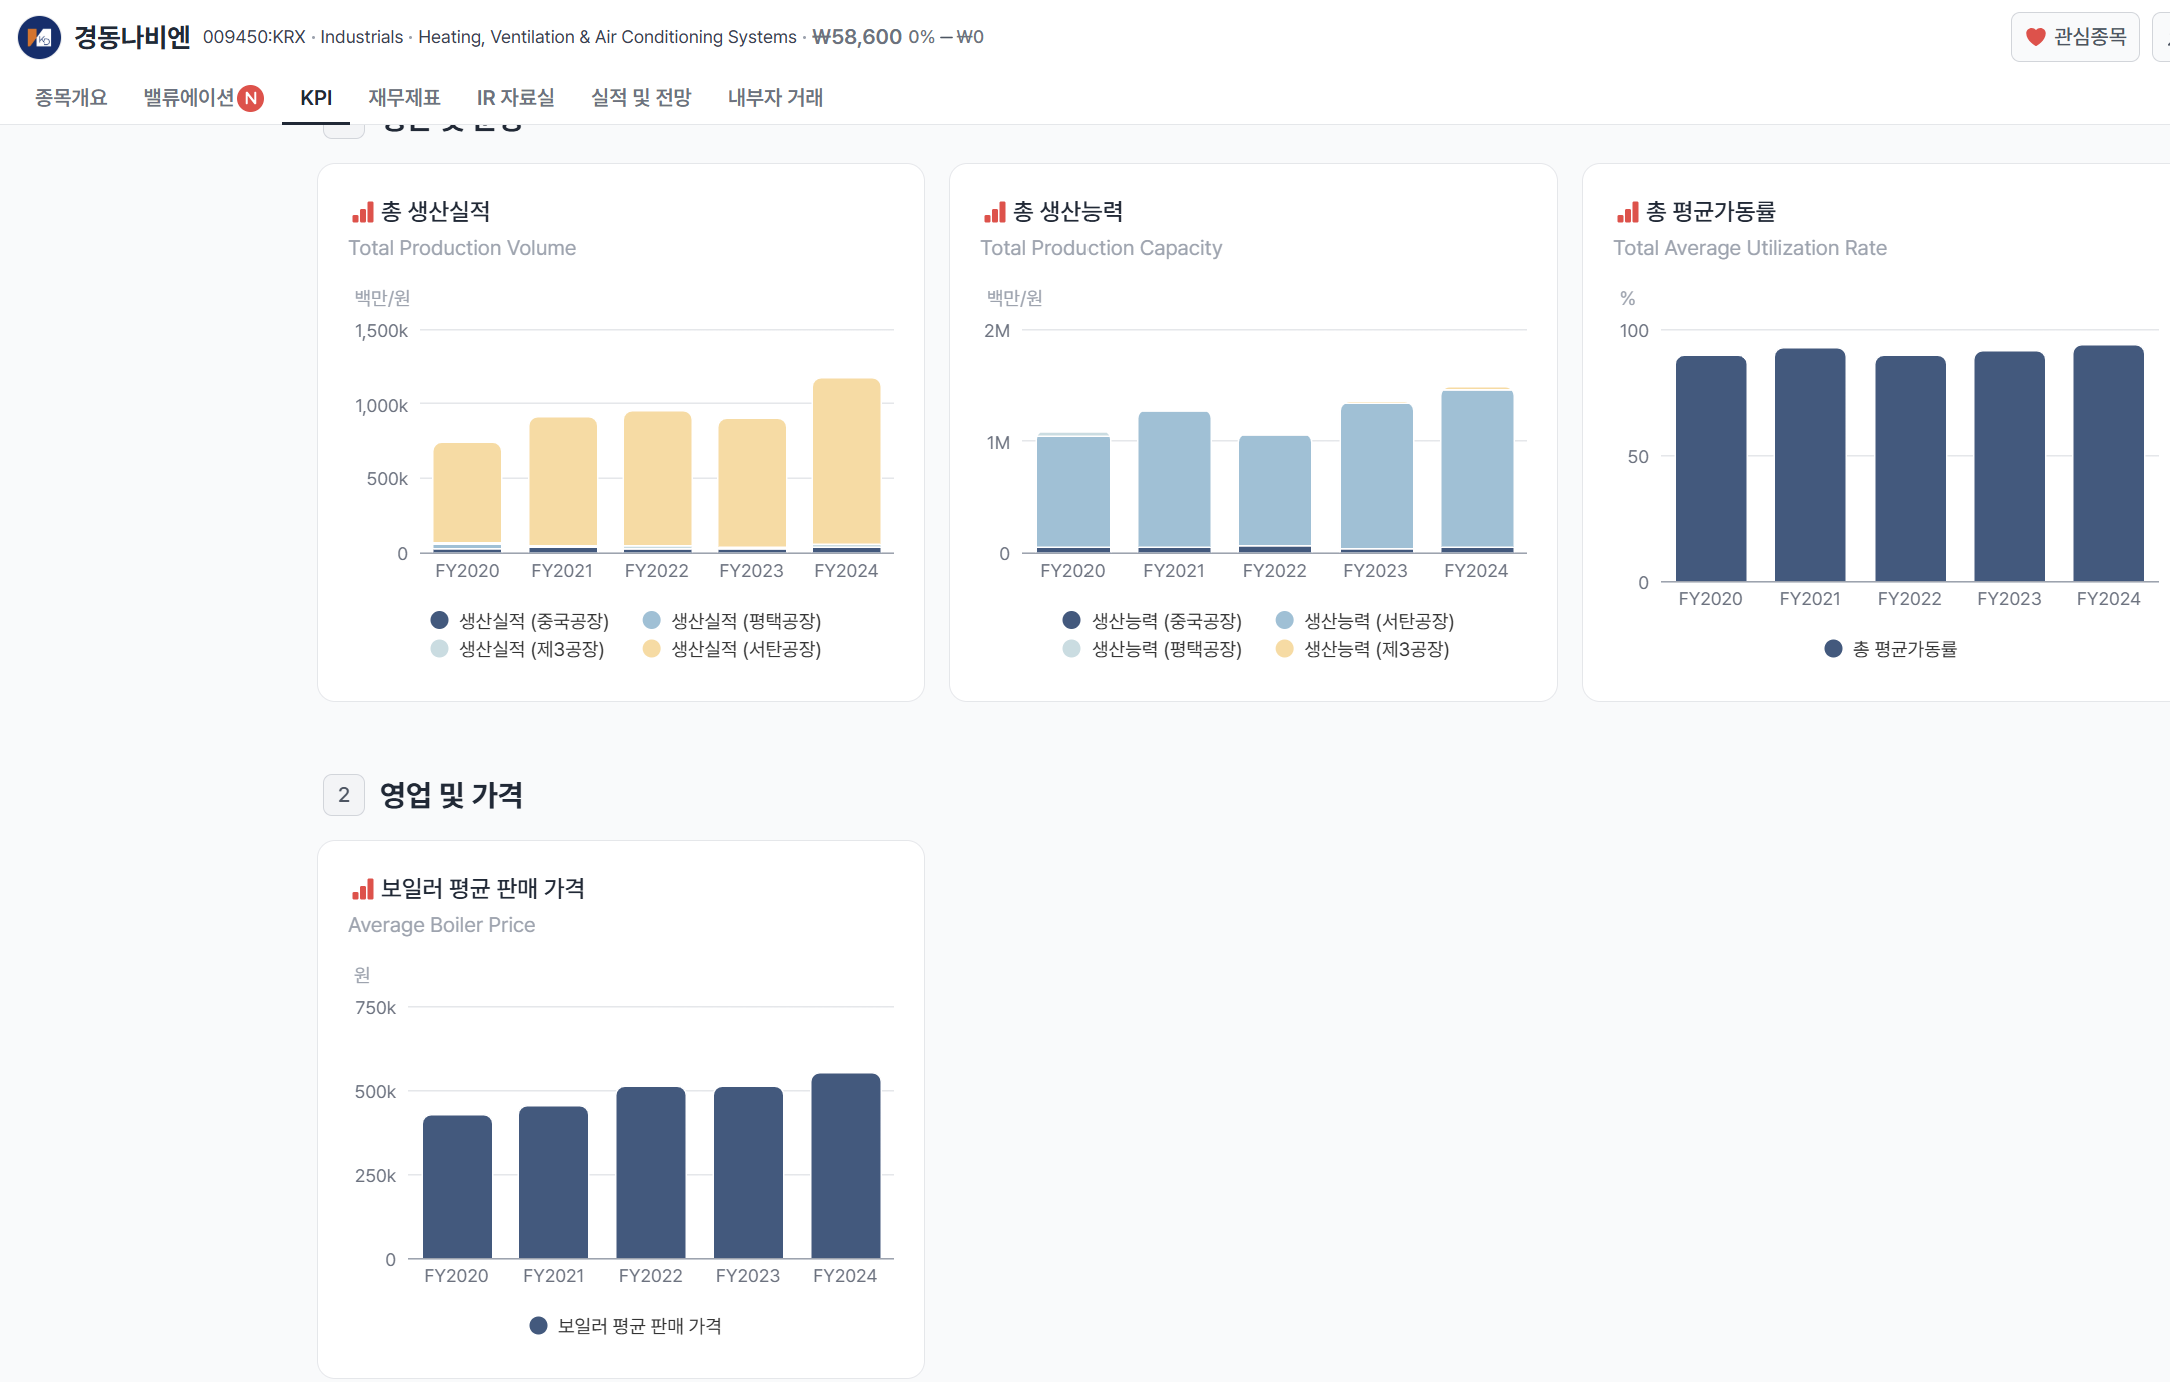Toggle 생산능력 (제3공장) legend series
Screen dimensions: 2170x1382
(x=1363, y=649)
